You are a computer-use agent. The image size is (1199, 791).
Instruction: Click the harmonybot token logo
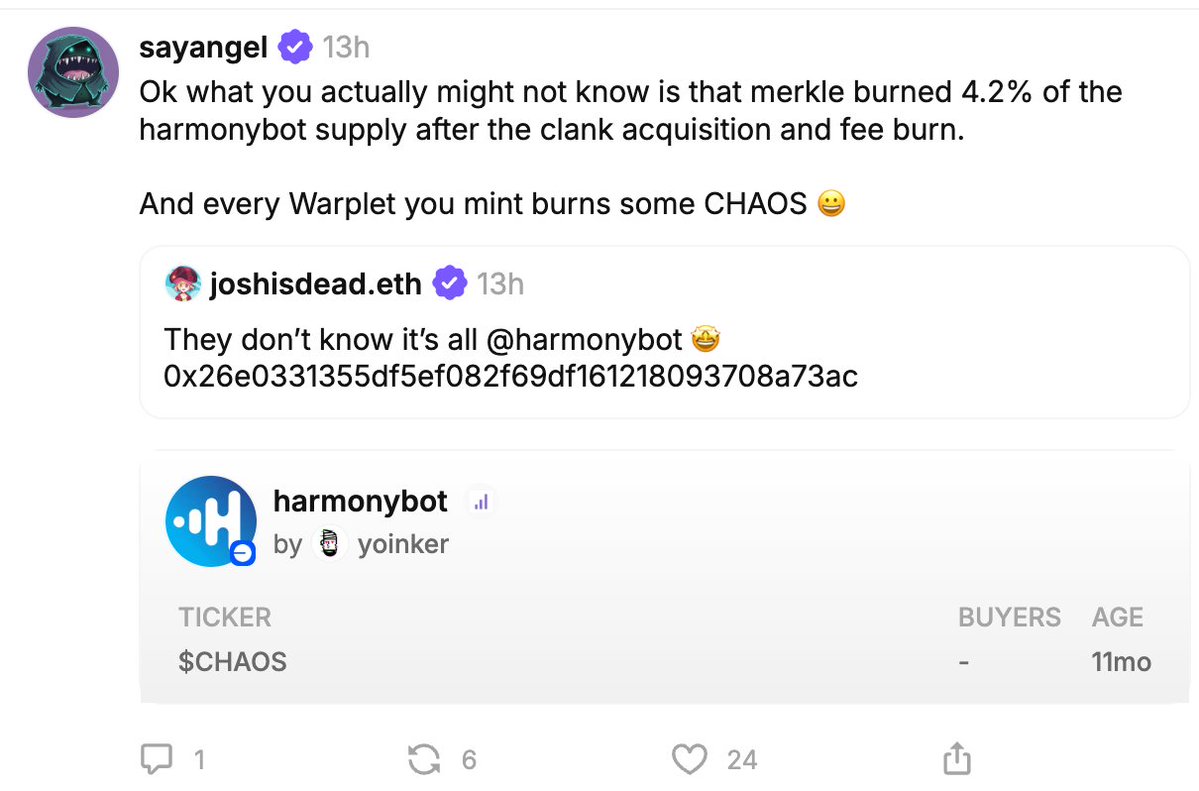210,522
